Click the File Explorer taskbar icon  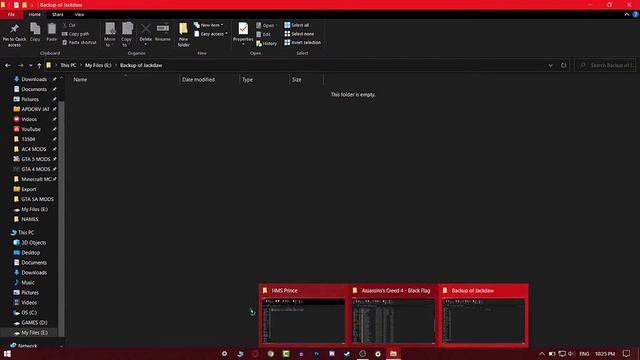393,353
